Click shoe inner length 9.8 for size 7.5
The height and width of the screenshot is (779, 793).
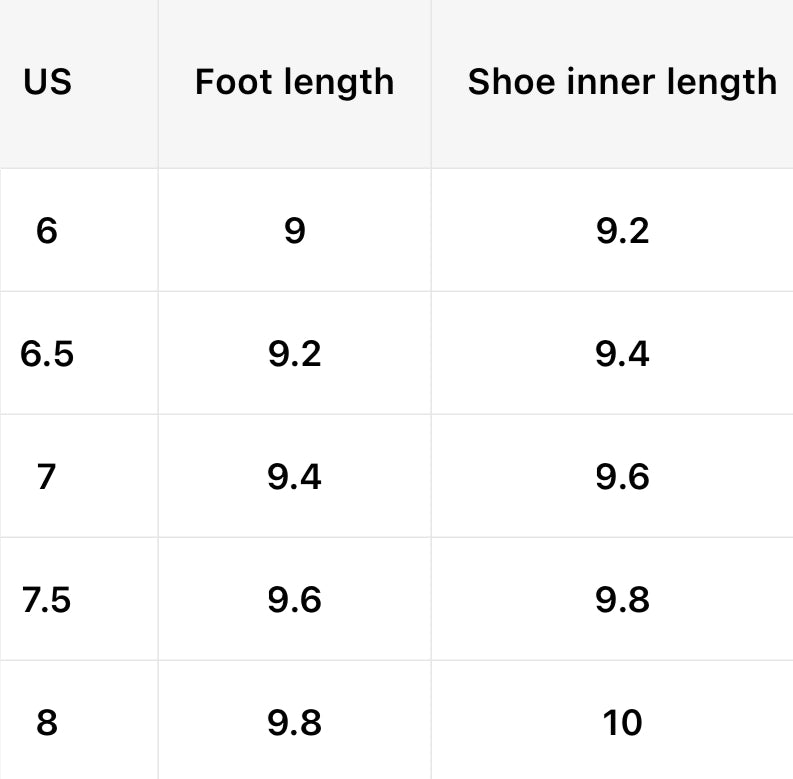(x=622, y=600)
